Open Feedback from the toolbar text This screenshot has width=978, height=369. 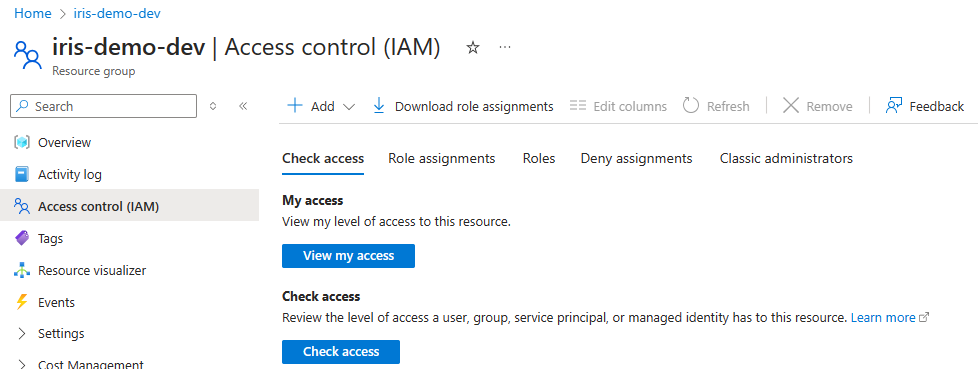(937, 107)
